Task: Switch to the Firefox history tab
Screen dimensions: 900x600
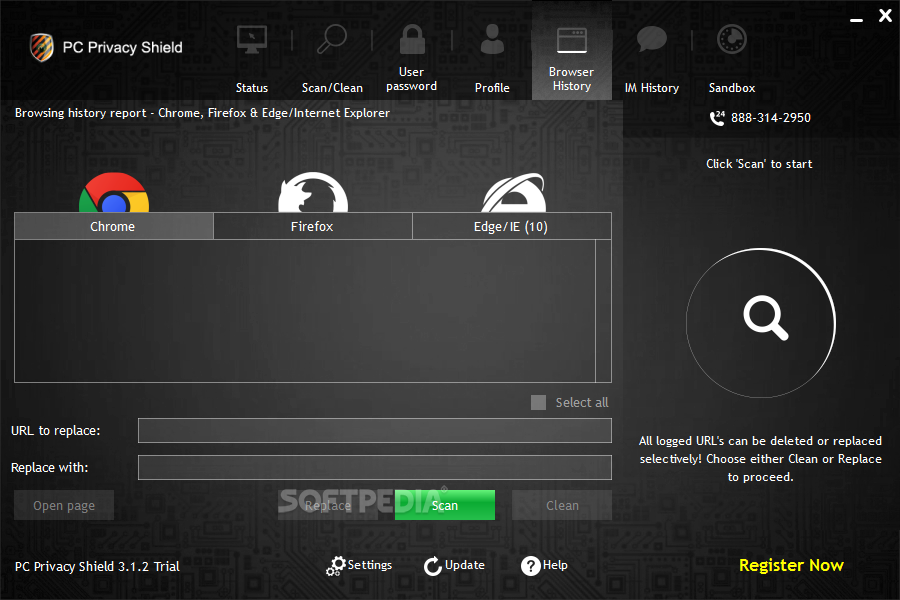Action: pyautogui.click(x=313, y=226)
